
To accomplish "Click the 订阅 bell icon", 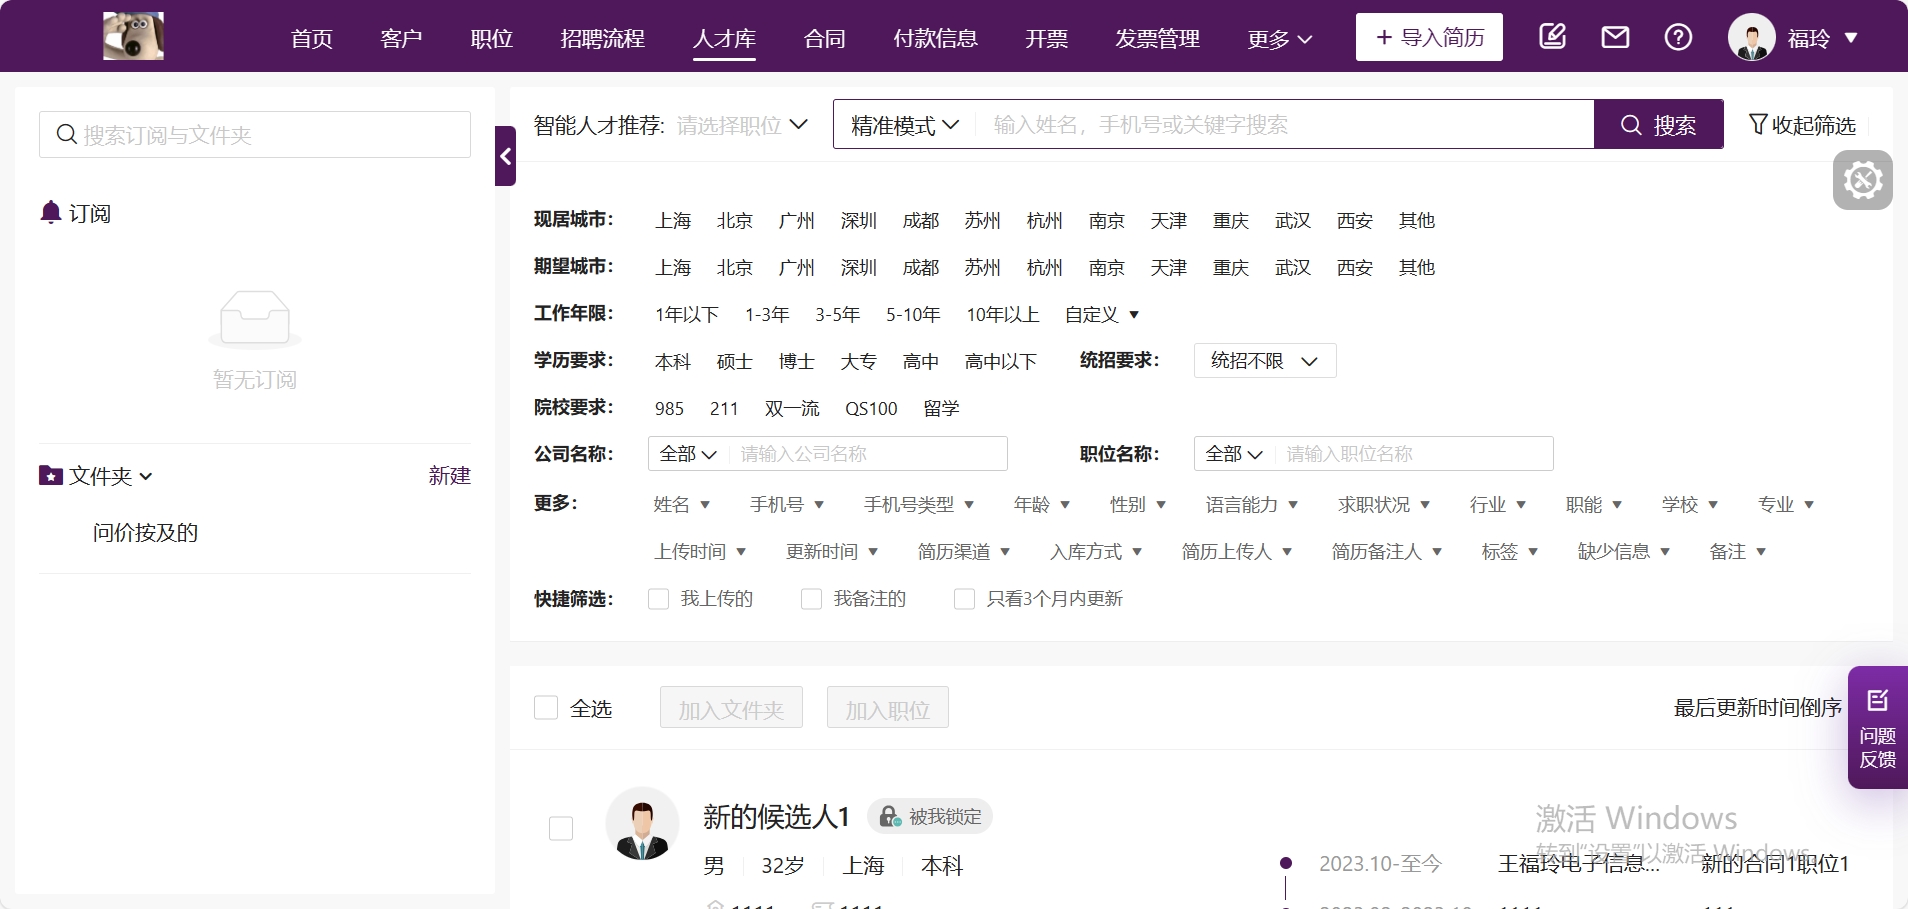I will (51, 213).
